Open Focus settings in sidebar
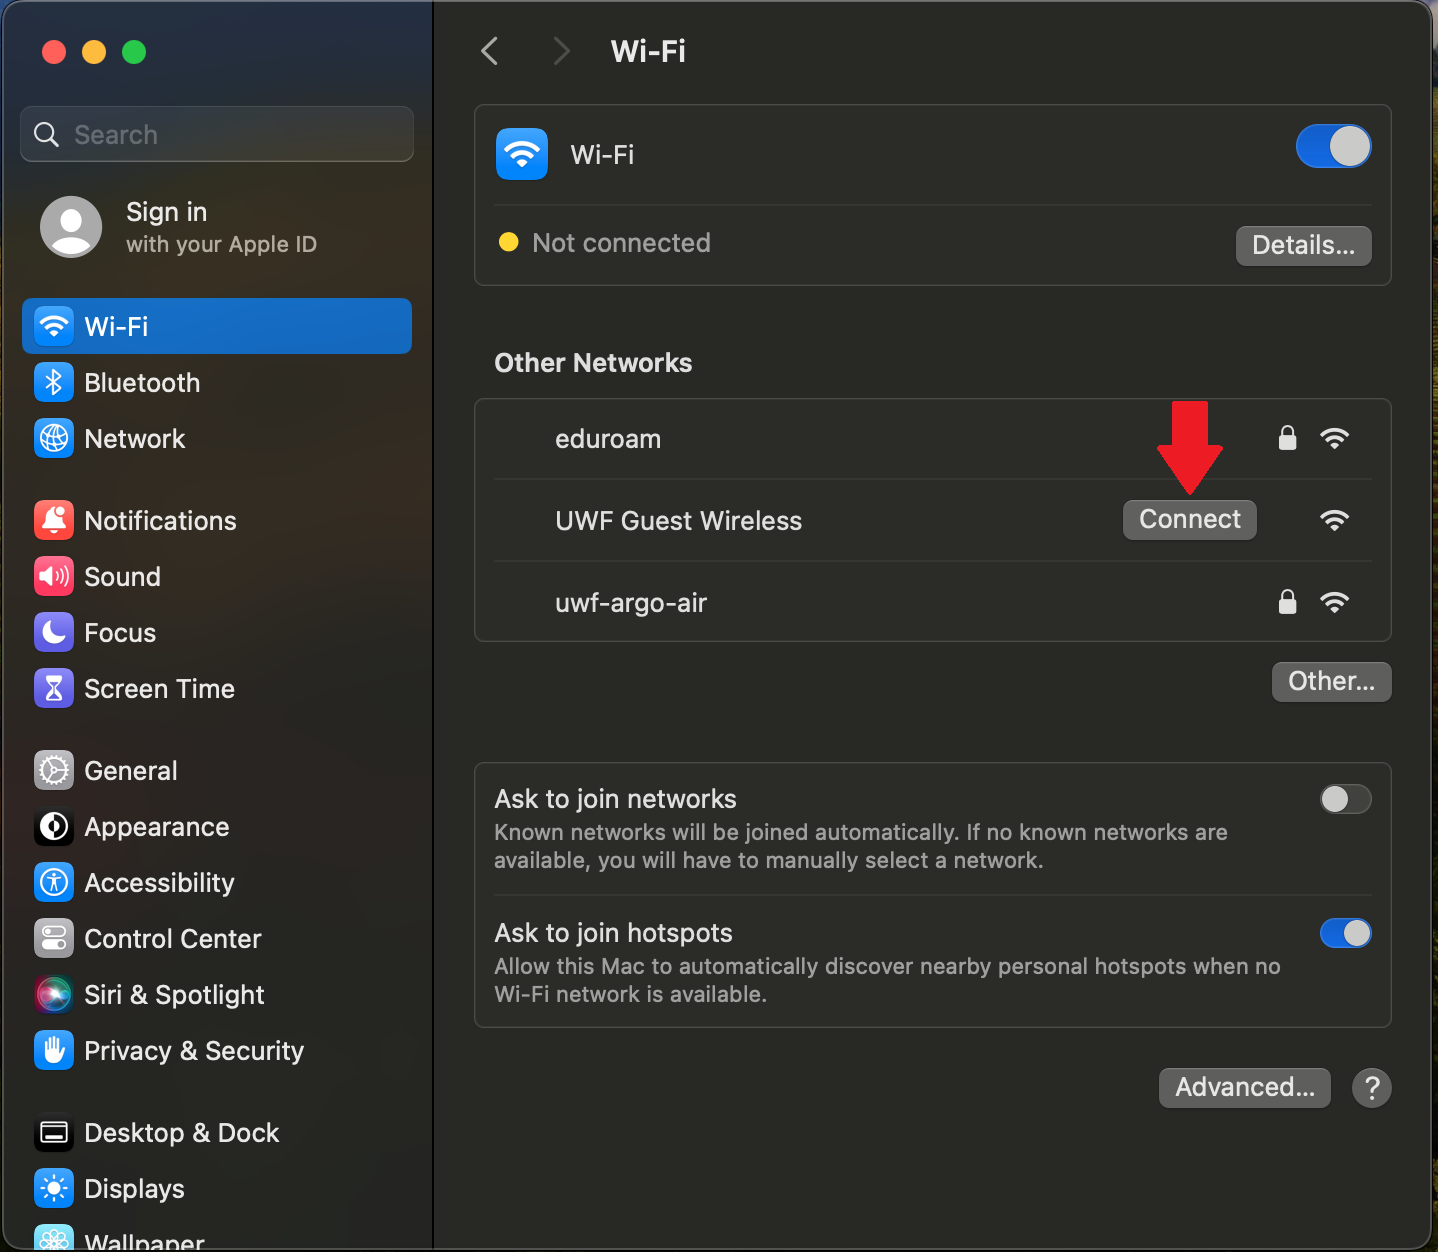This screenshot has height=1252, width=1438. tap(217, 632)
